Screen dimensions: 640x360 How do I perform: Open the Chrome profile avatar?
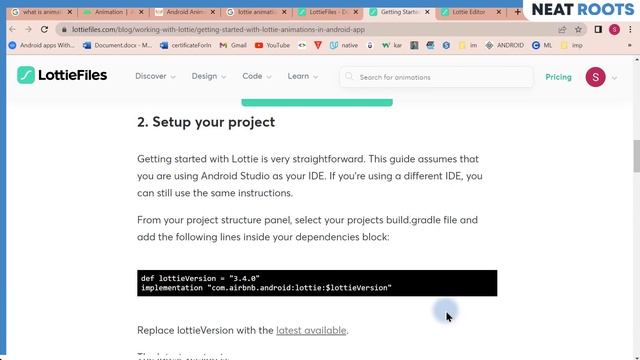(614, 29)
